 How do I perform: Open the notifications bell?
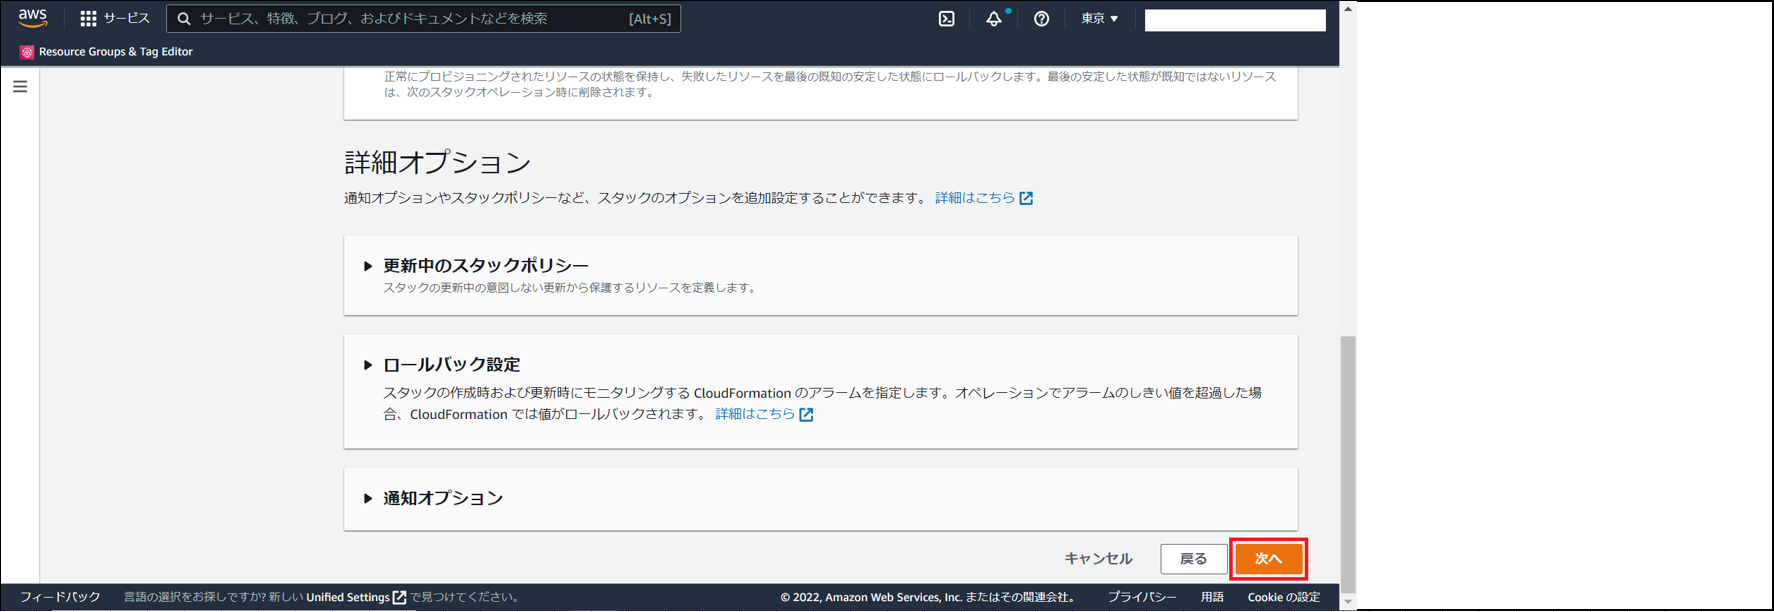(994, 19)
